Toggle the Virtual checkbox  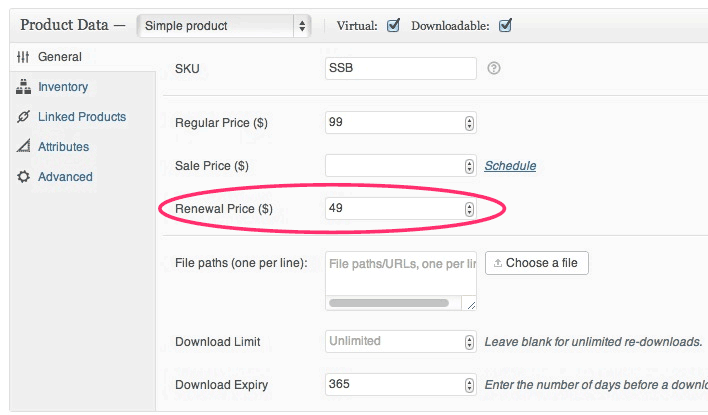point(393,25)
